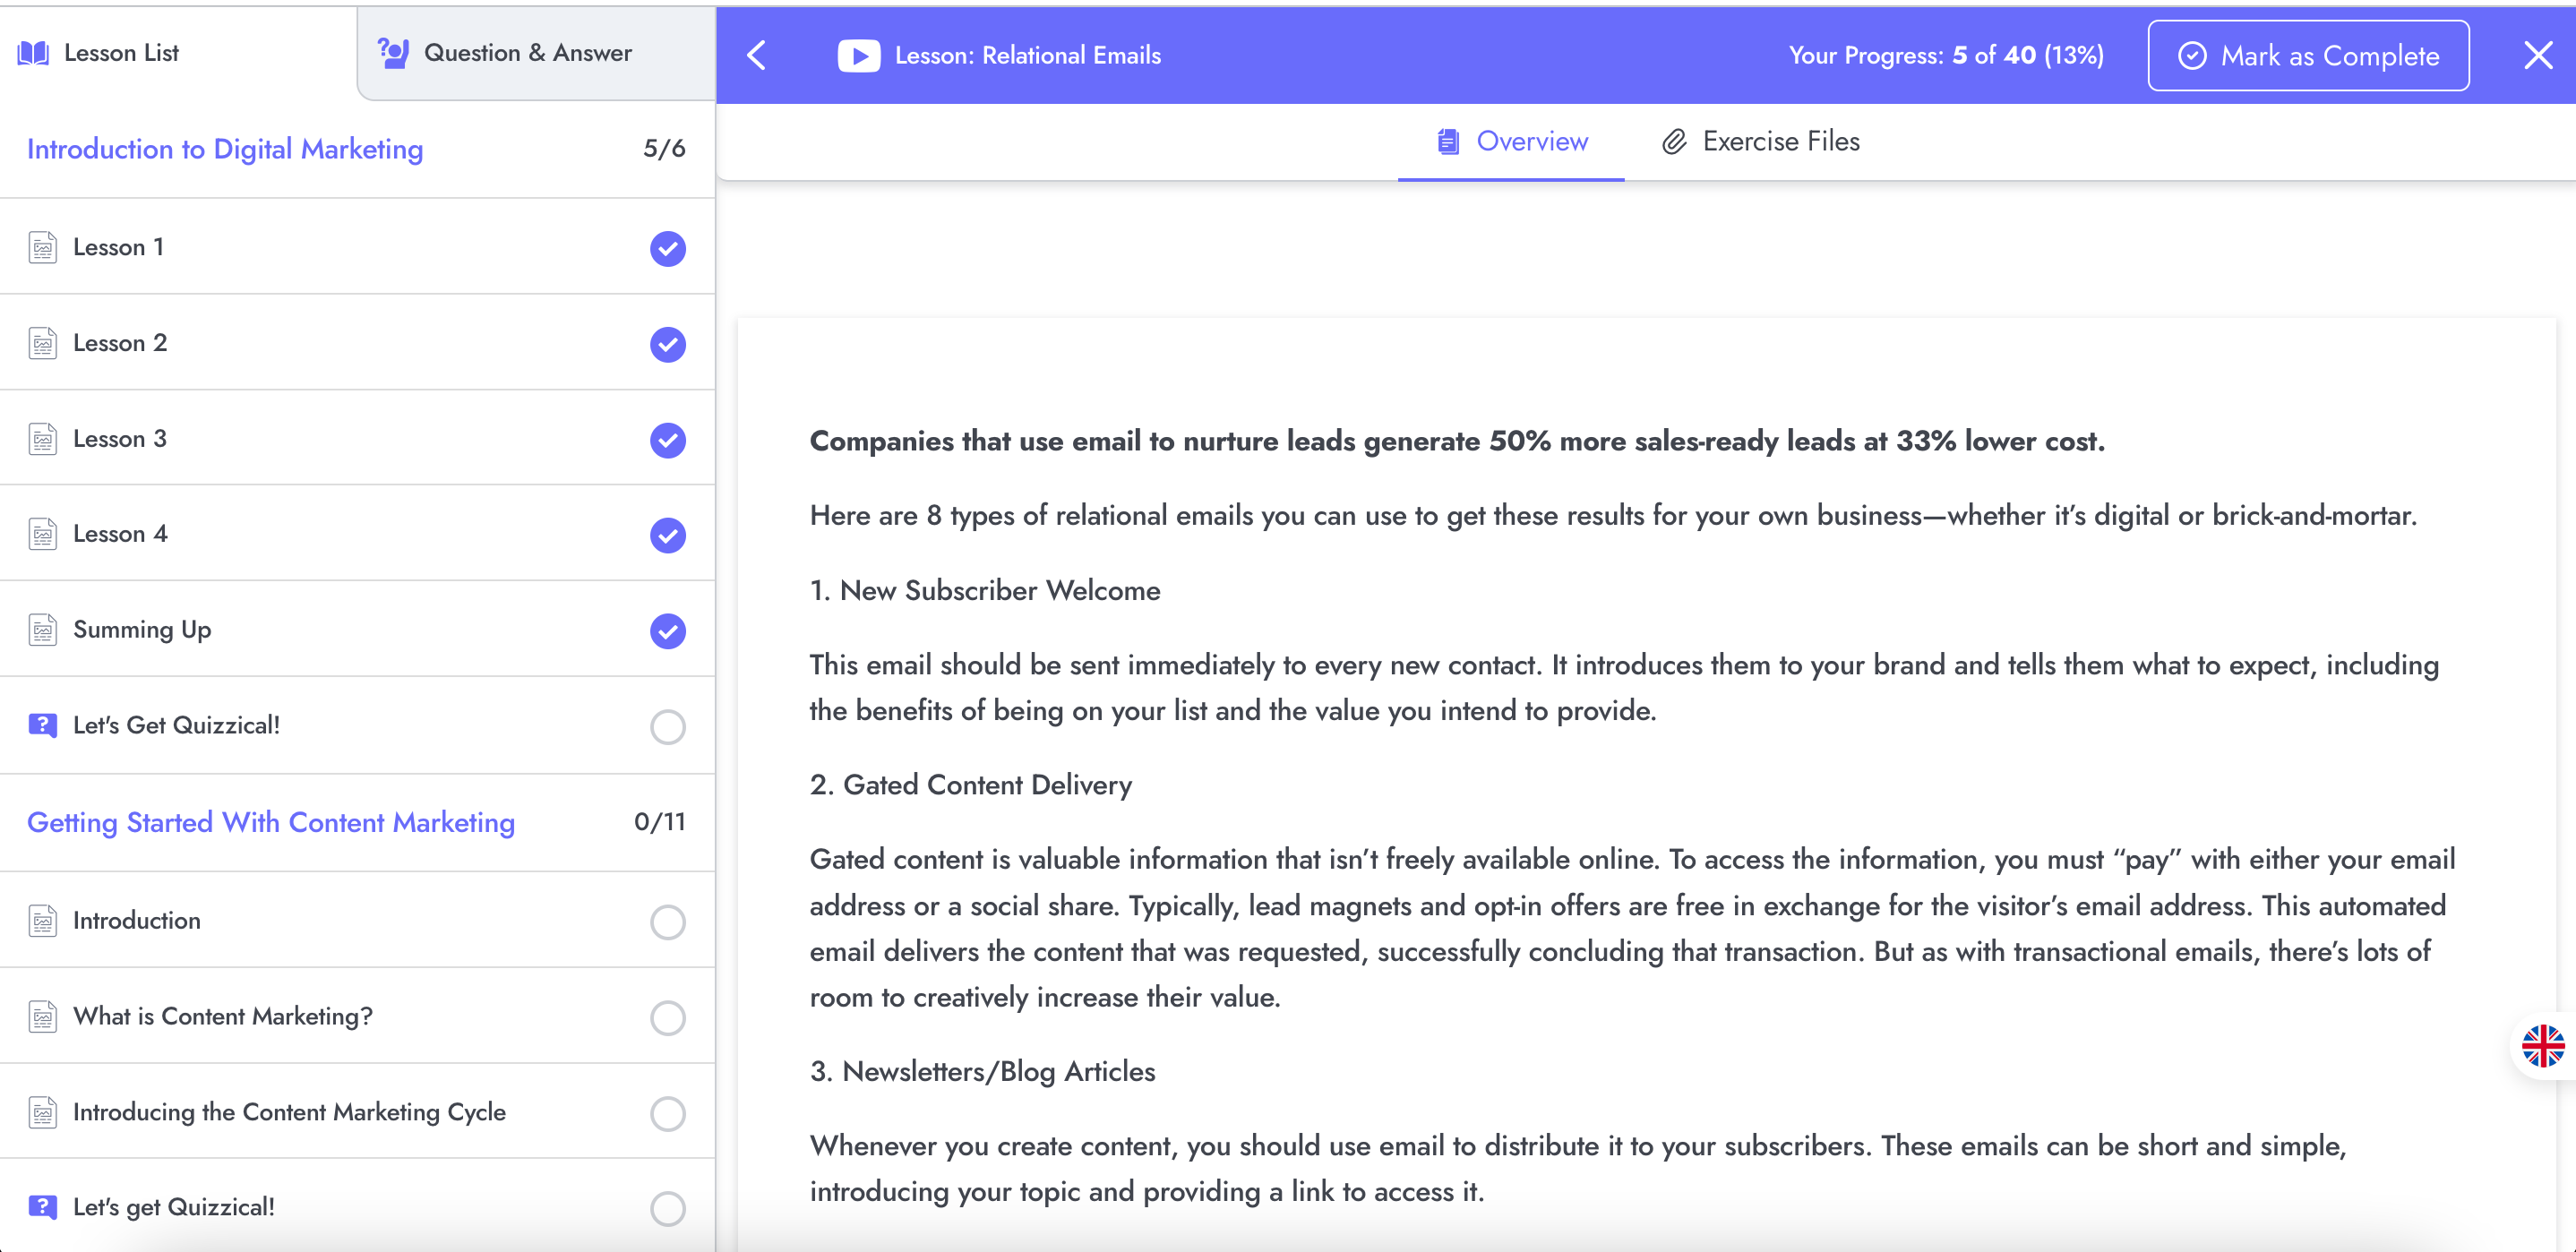
Task: Toggle the completion circle for What is Content Marketing?
Action: tap(668, 1017)
